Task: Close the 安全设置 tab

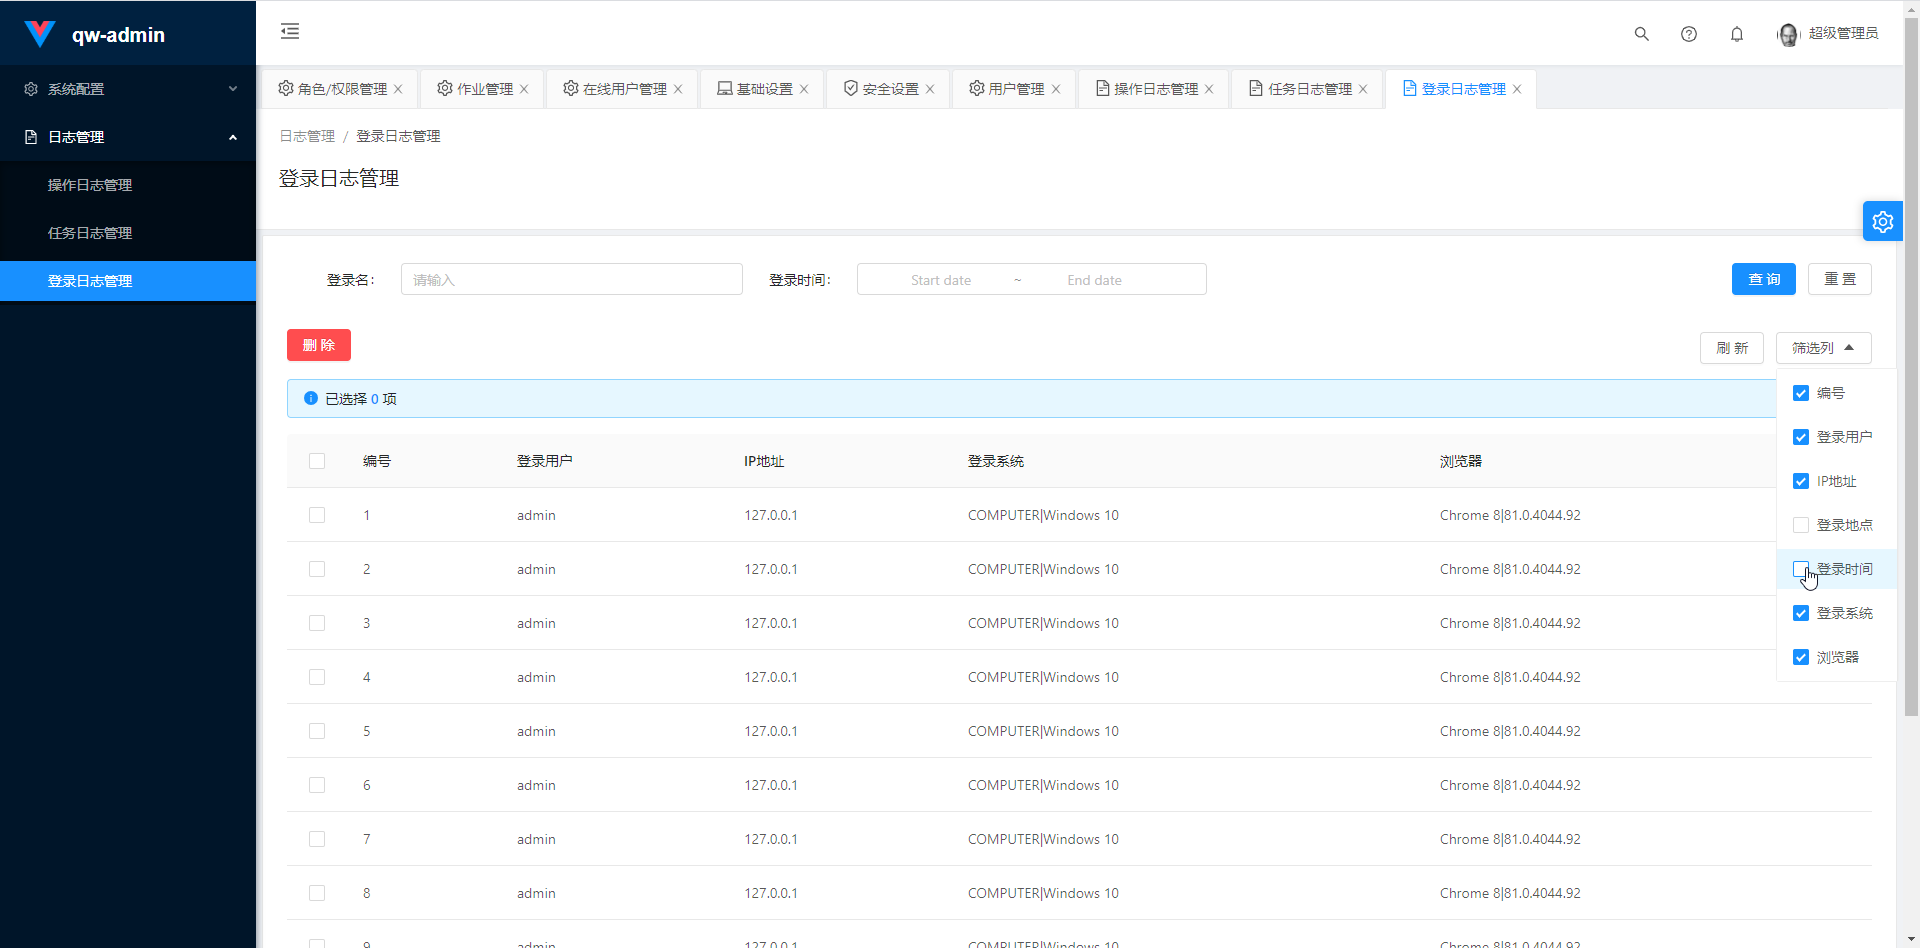Action: tap(930, 89)
